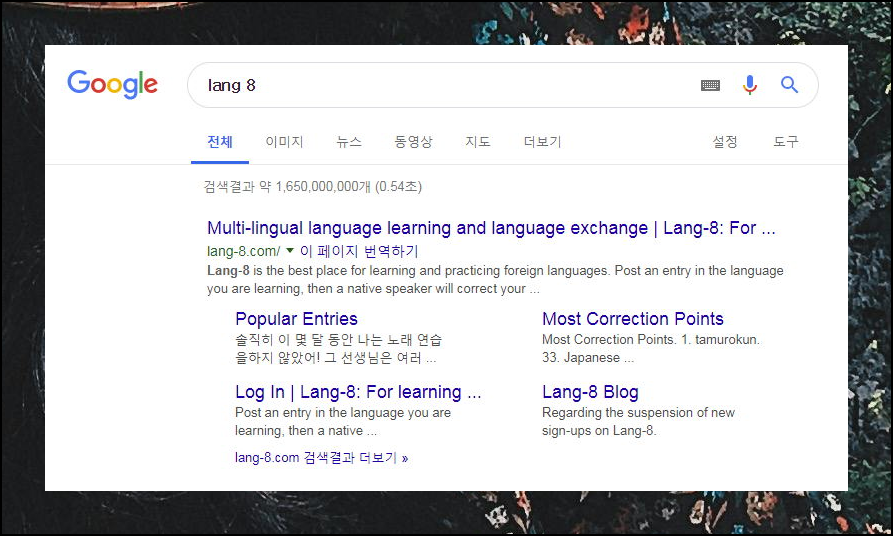The width and height of the screenshot is (893, 536).
Task: Open the 지도 tab
Action: click(477, 142)
